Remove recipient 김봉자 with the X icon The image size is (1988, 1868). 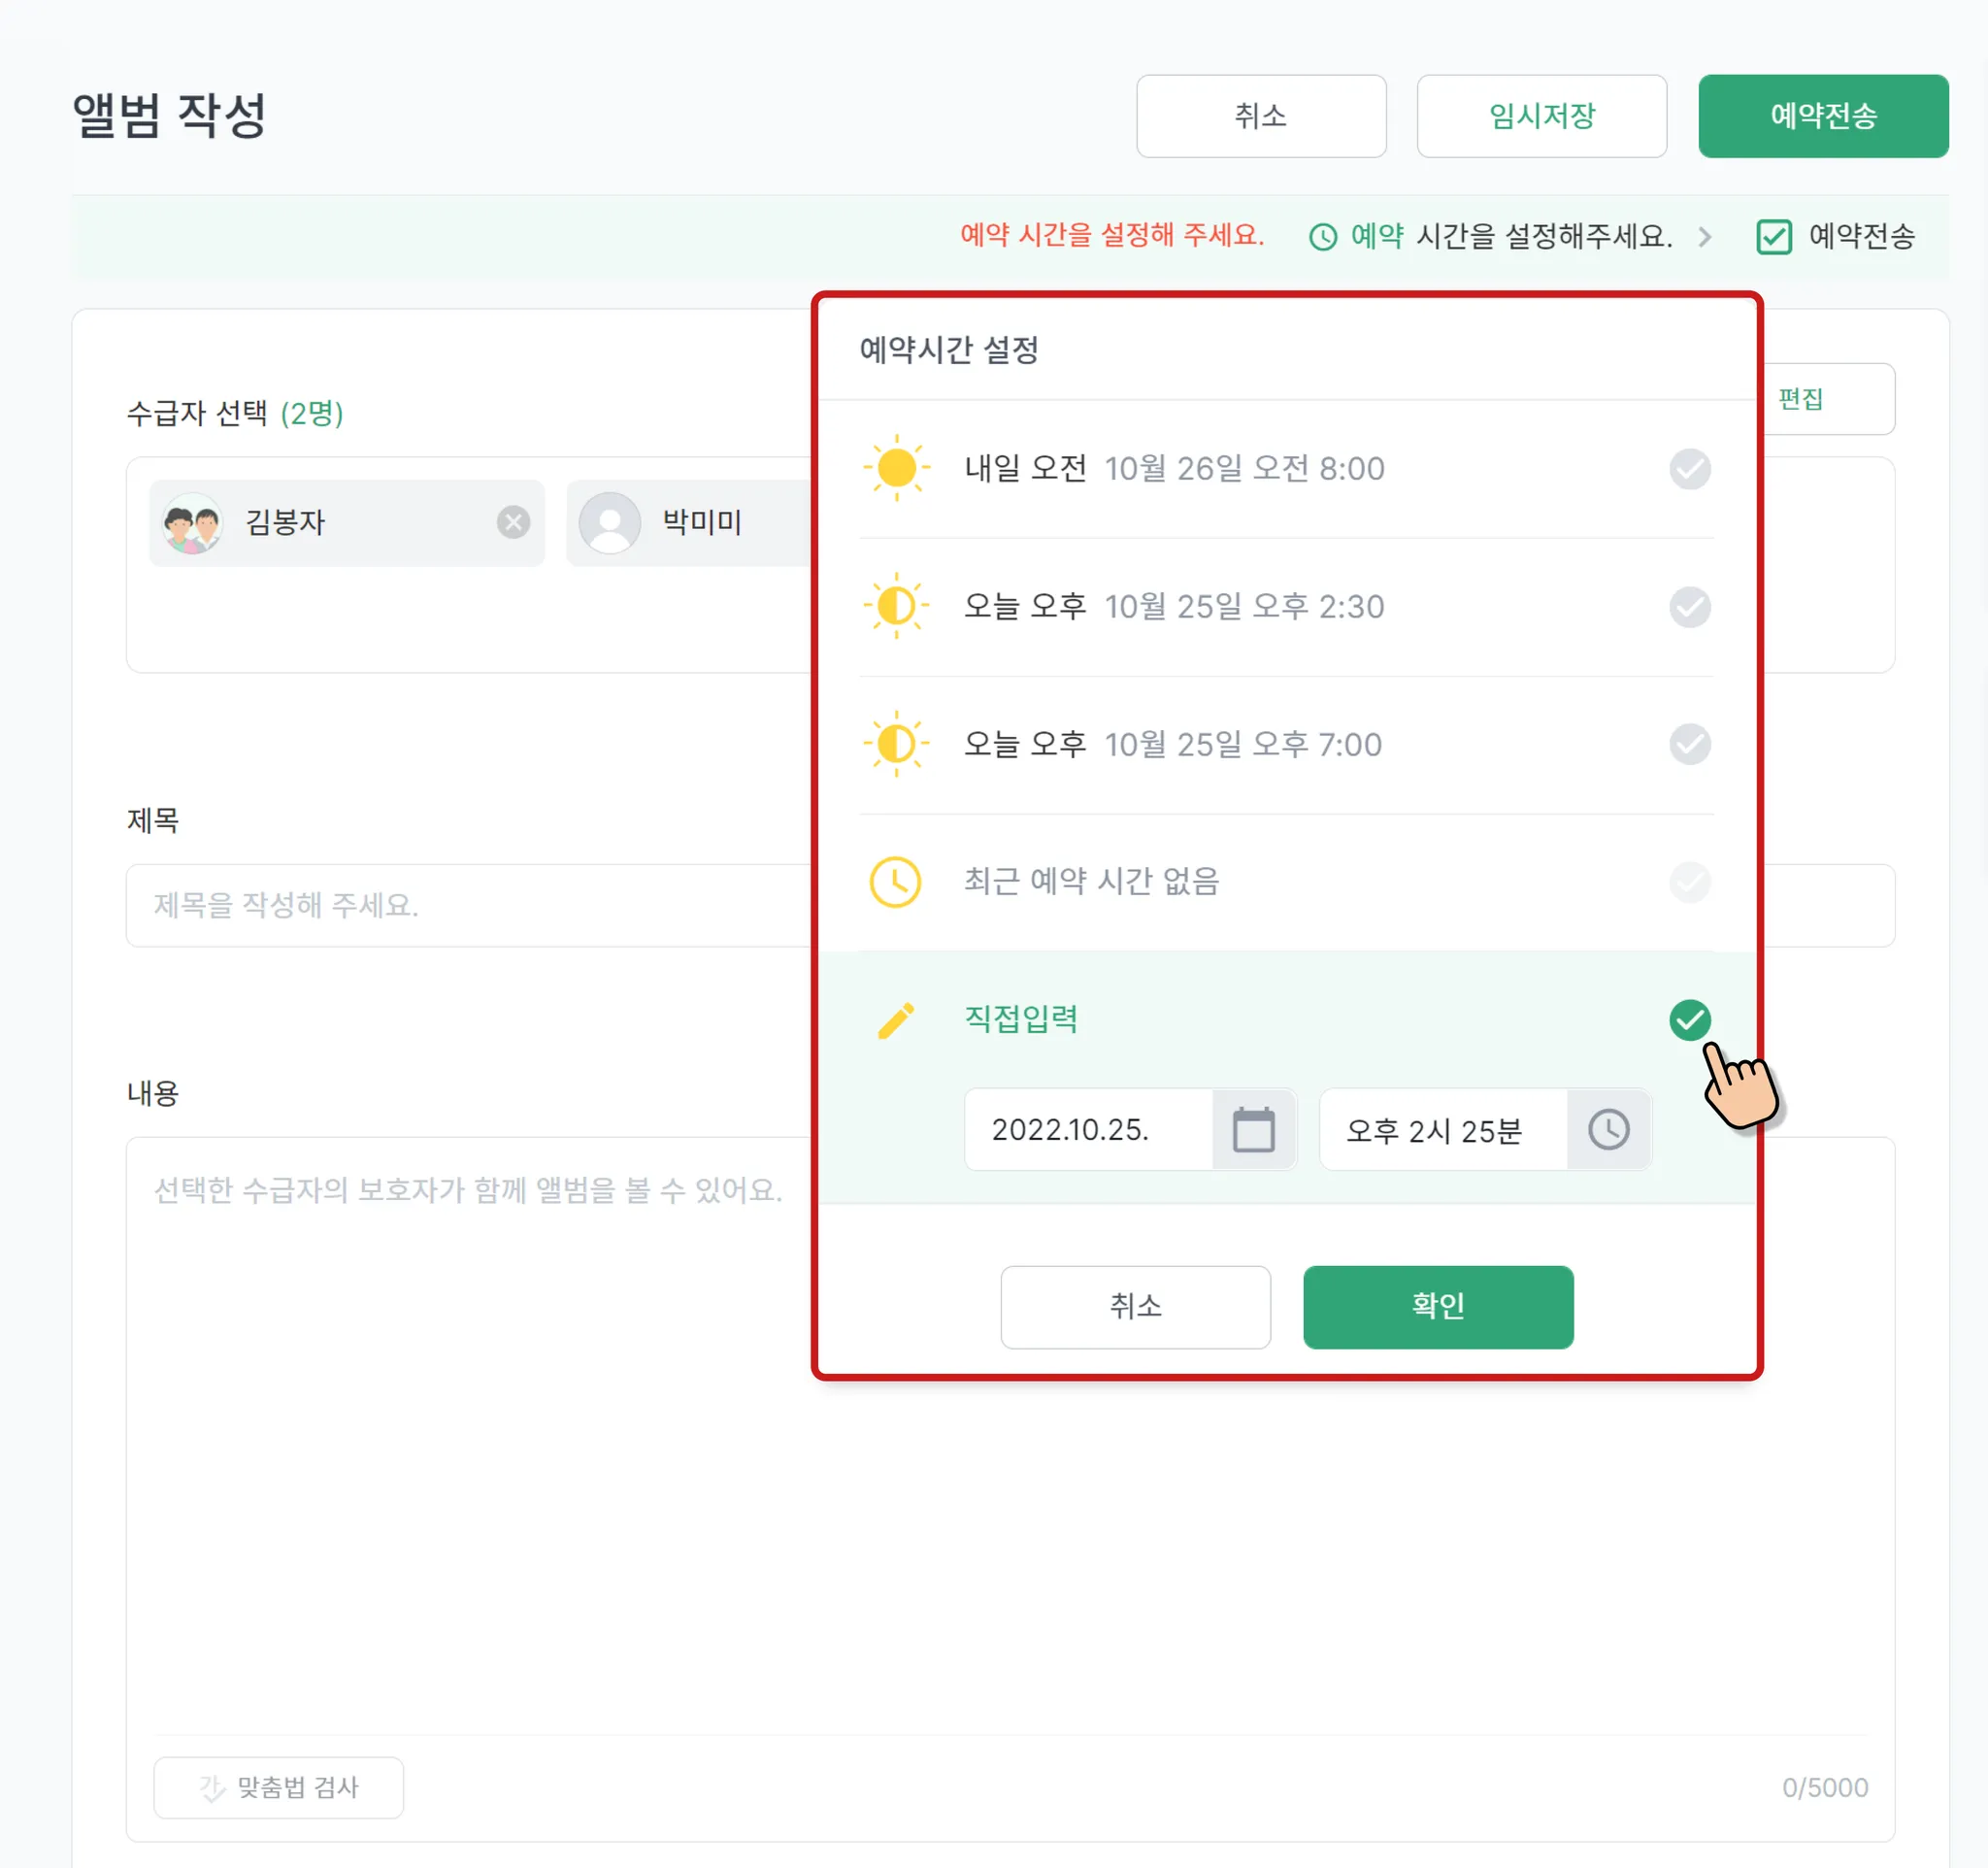(x=513, y=522)
